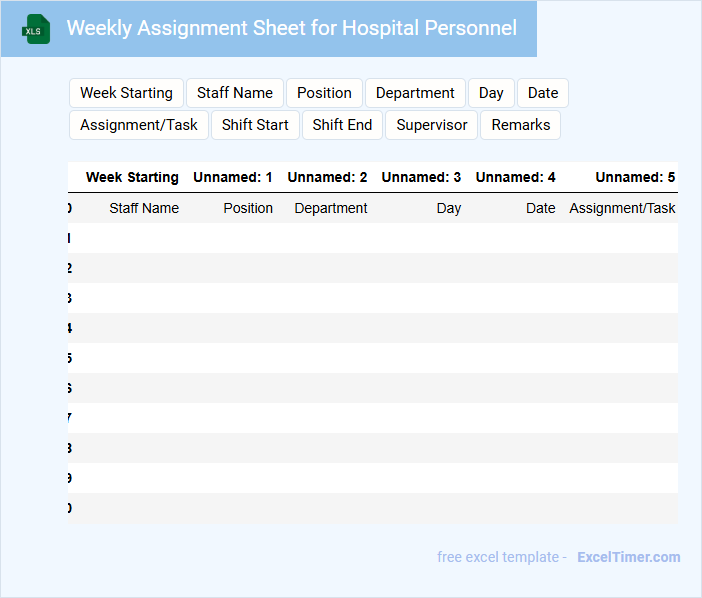
Task: Click the Unnamed: 5 column header
Action: (x=635, y=177)
